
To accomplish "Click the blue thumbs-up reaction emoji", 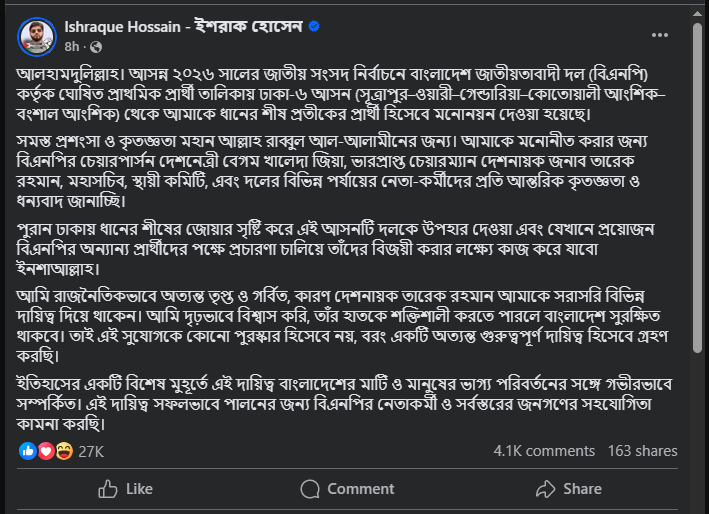I will (28, 451).
